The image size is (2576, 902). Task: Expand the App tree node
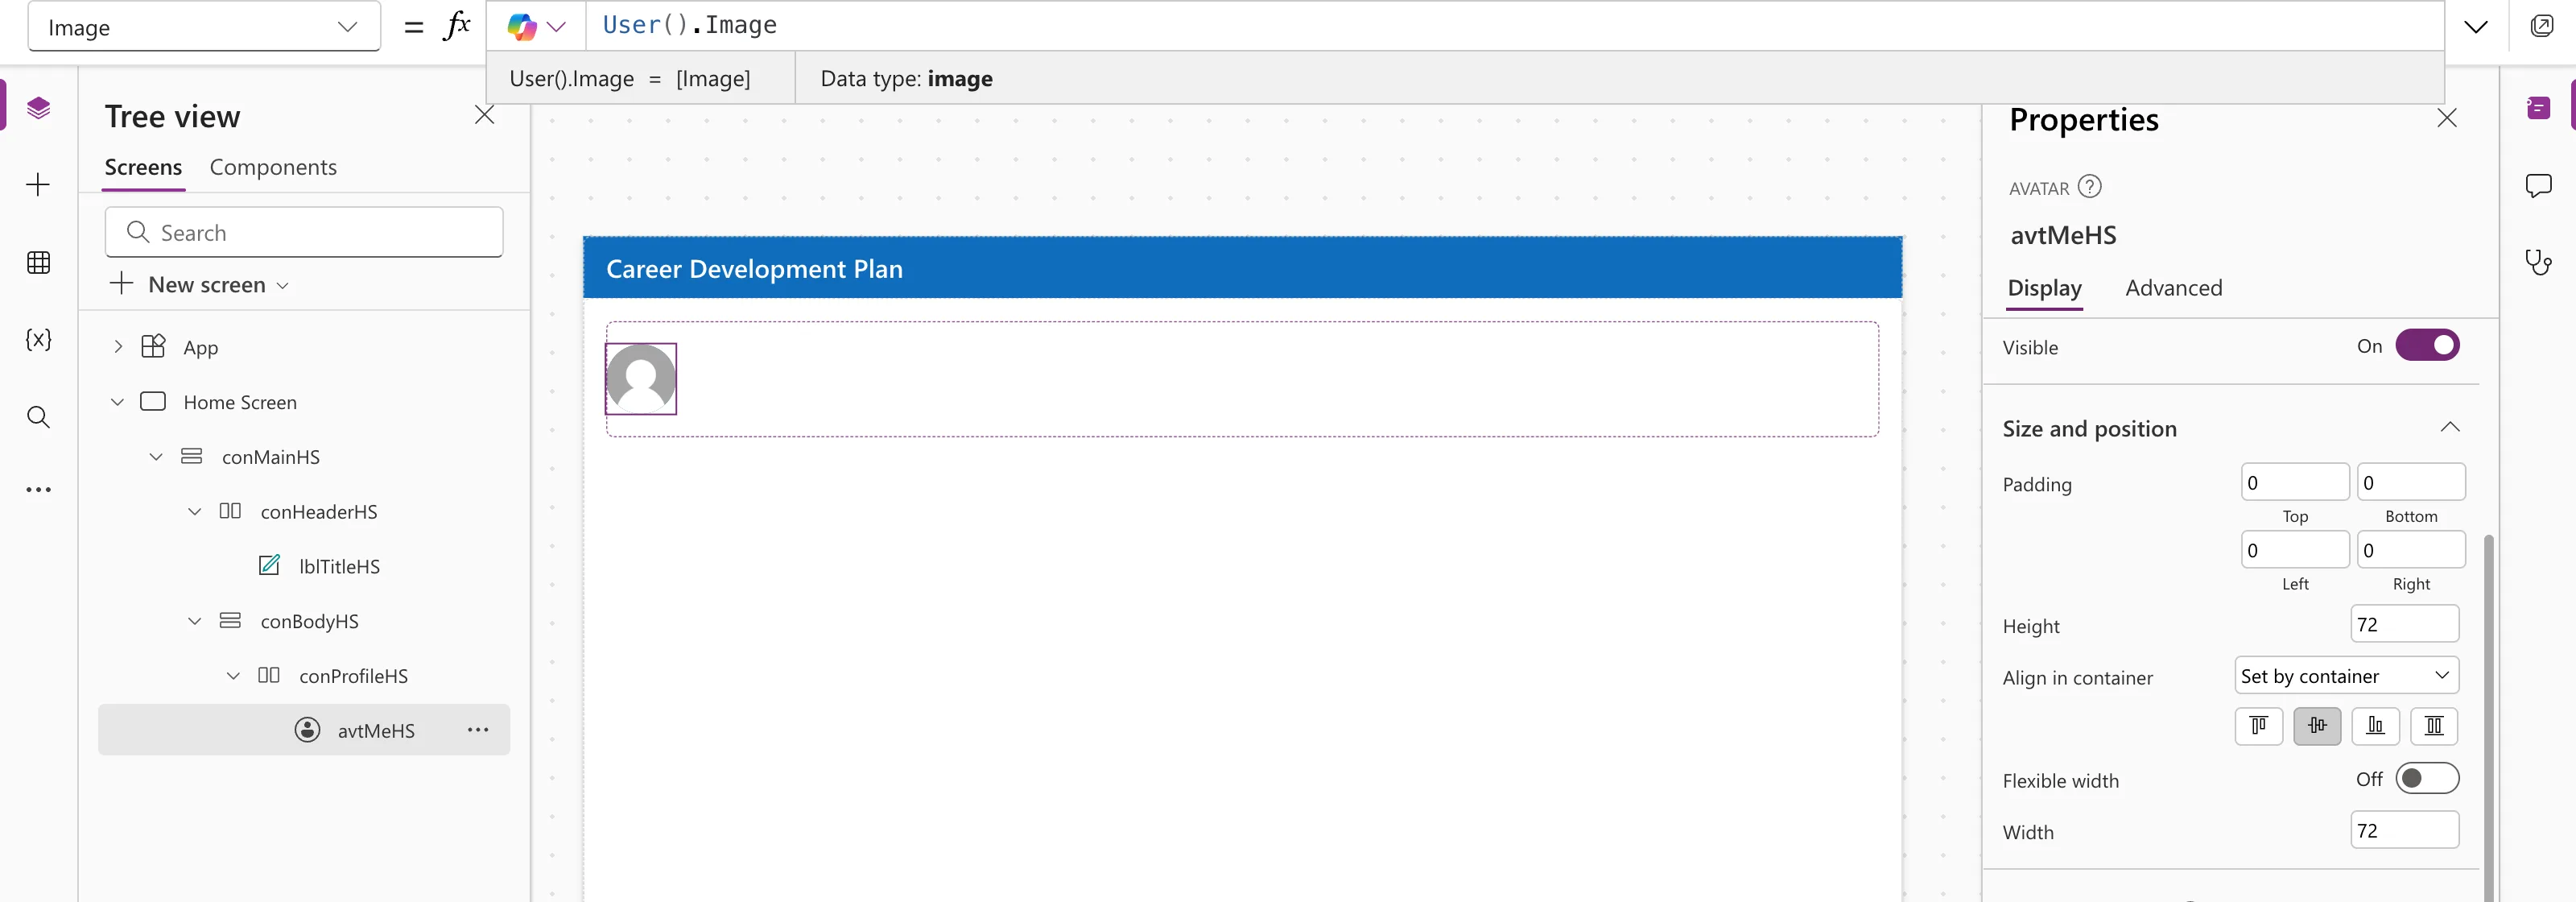pyautogui.click(x=118, y=346)
